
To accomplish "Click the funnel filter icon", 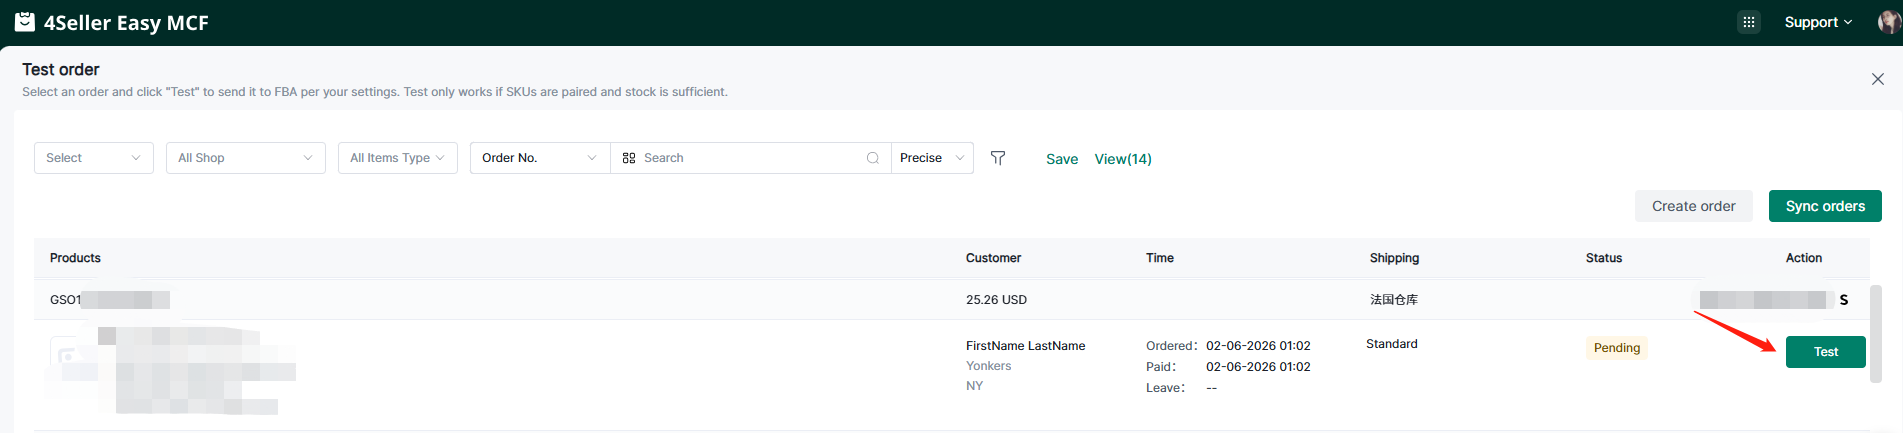I will (x=998, y=158).
